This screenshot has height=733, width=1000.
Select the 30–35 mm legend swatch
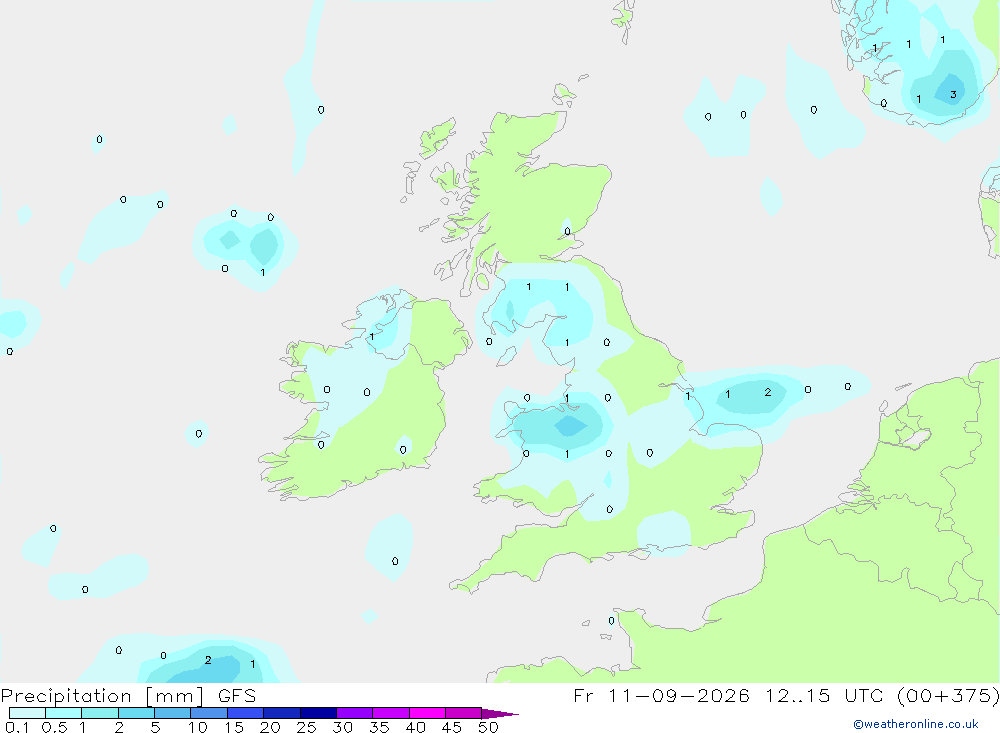coord(355,713)
